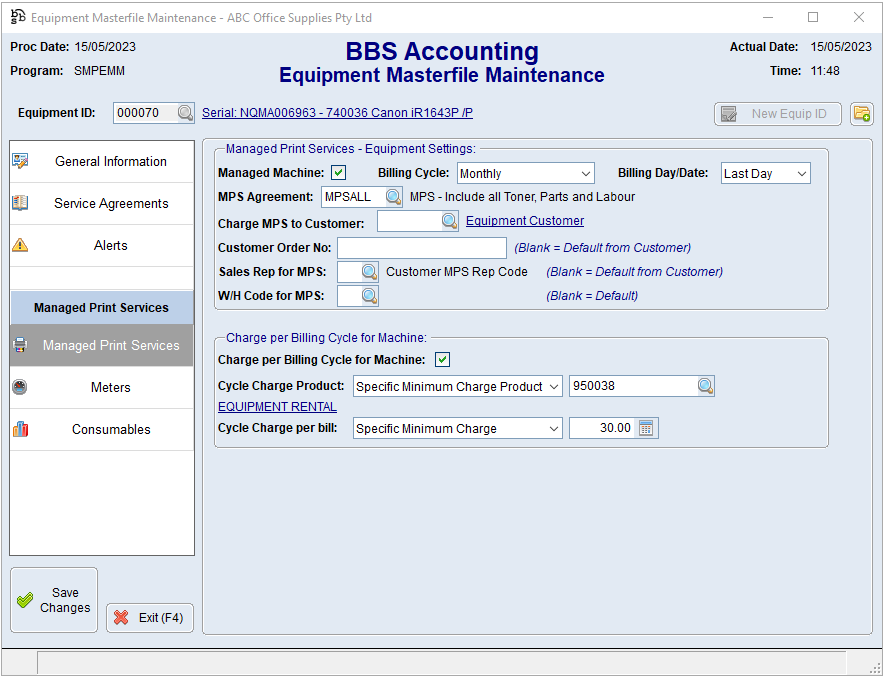
Task: Open calculator icon beside 30.00 charge
Action: click(x=646, y=428)
